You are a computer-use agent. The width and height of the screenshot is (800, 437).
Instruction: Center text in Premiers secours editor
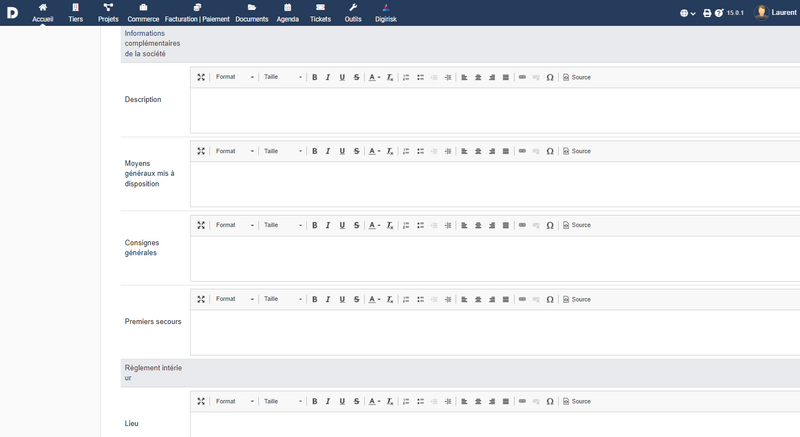pos(478,299)
